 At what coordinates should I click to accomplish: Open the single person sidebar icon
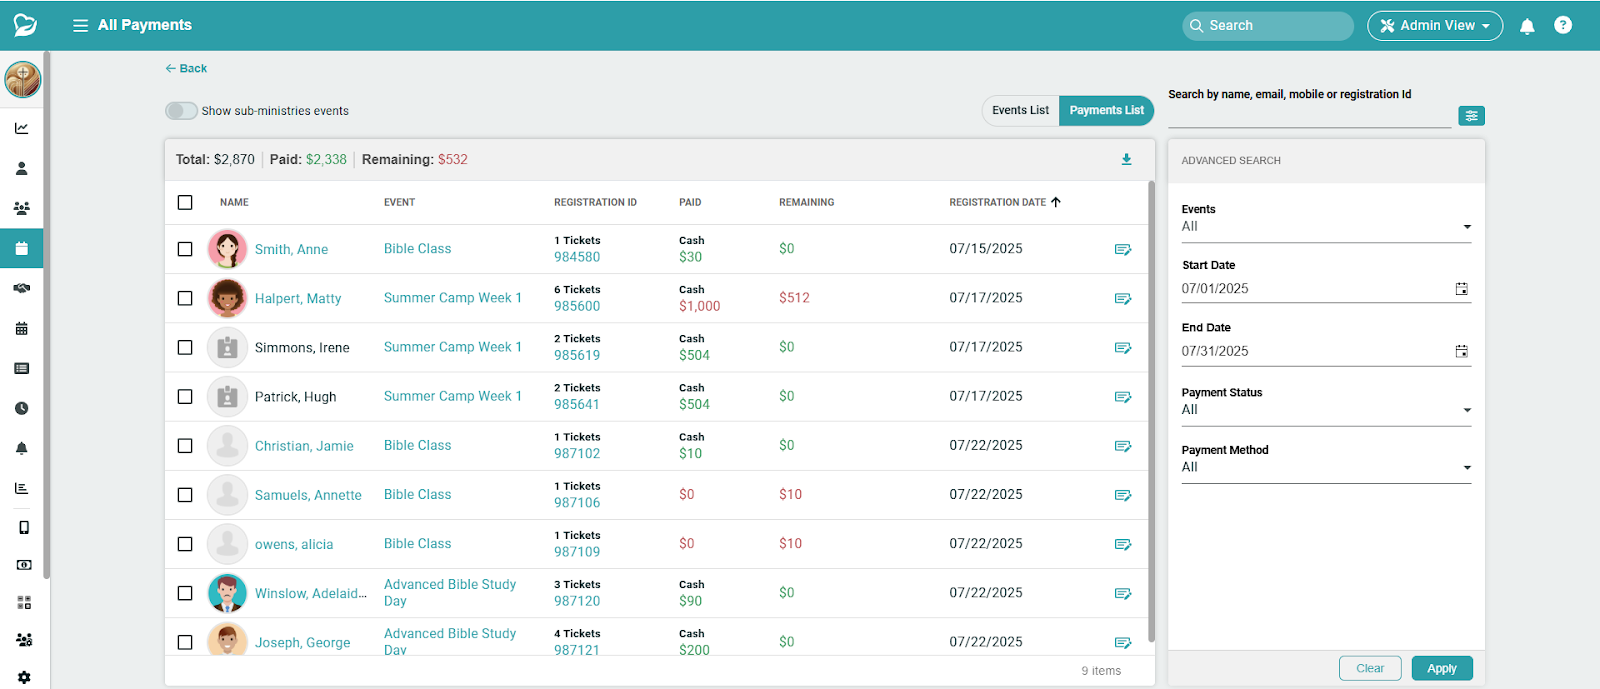22,168
